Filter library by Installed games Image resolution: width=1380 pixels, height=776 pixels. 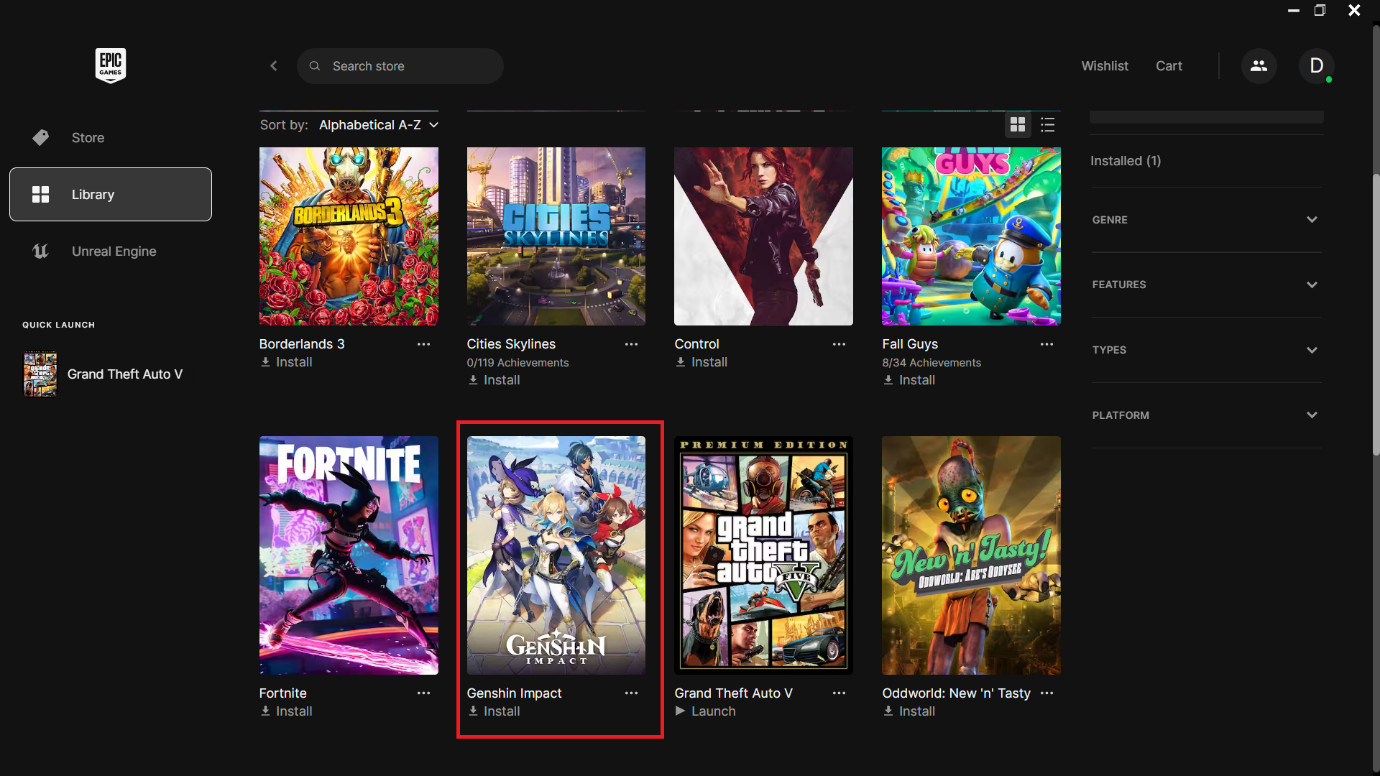[x=1125, y=160]
